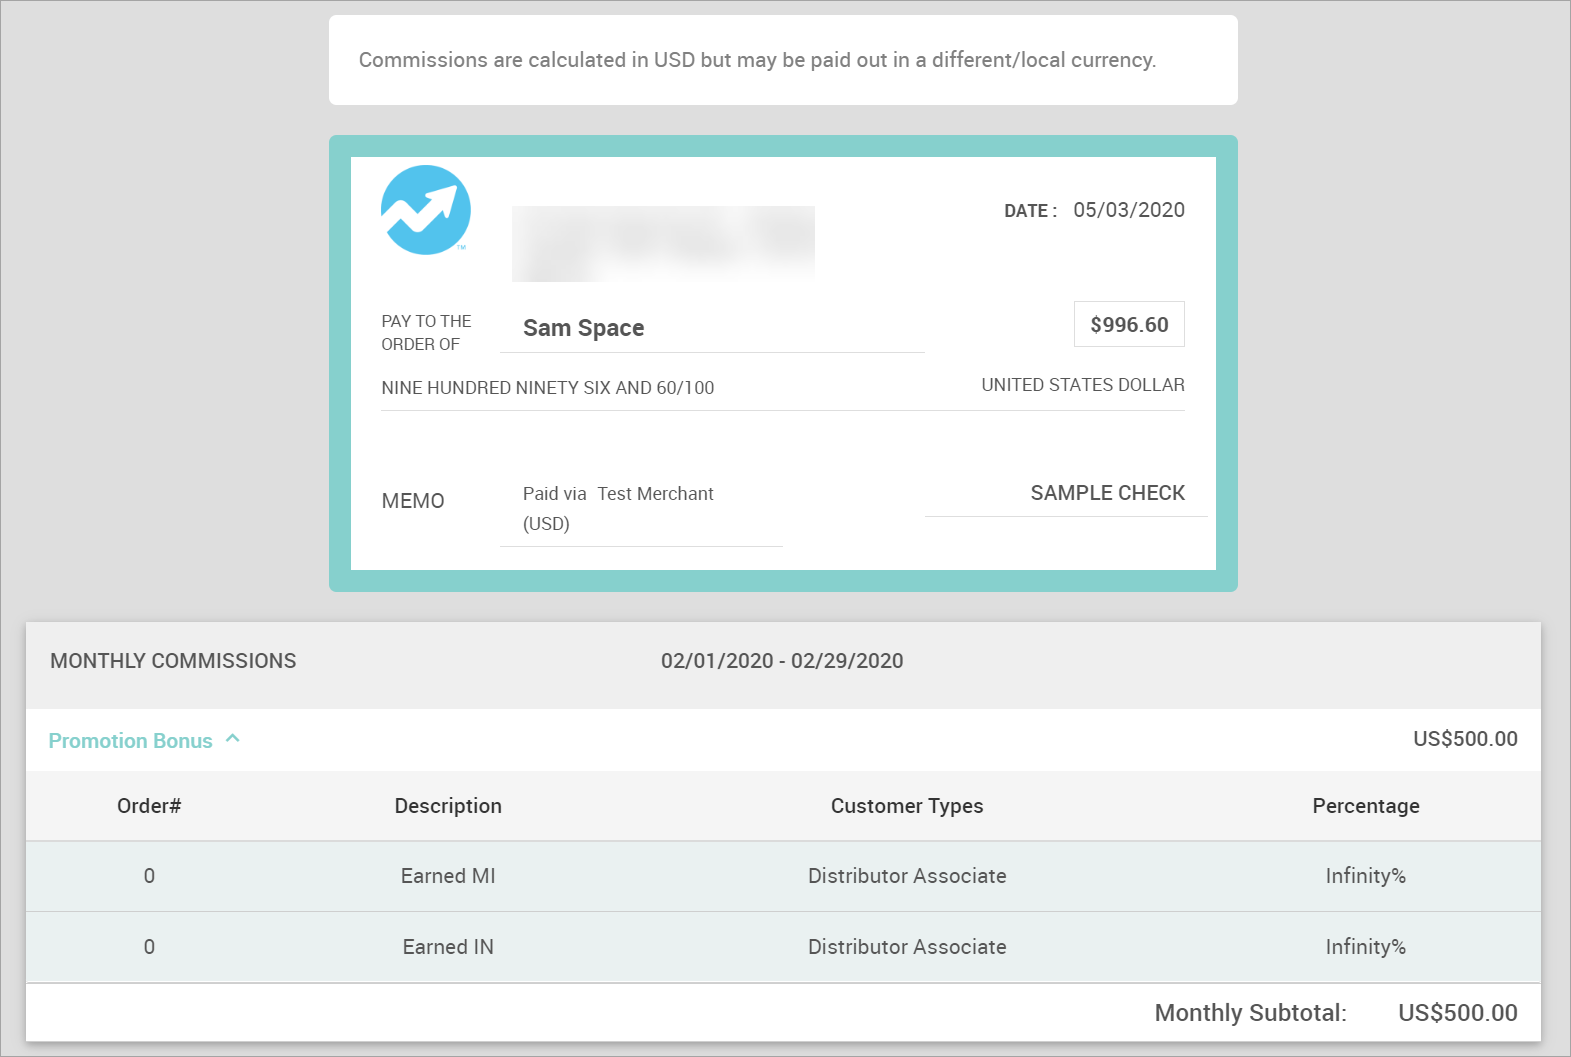Click the Description column header

click(x=448, y=806)
